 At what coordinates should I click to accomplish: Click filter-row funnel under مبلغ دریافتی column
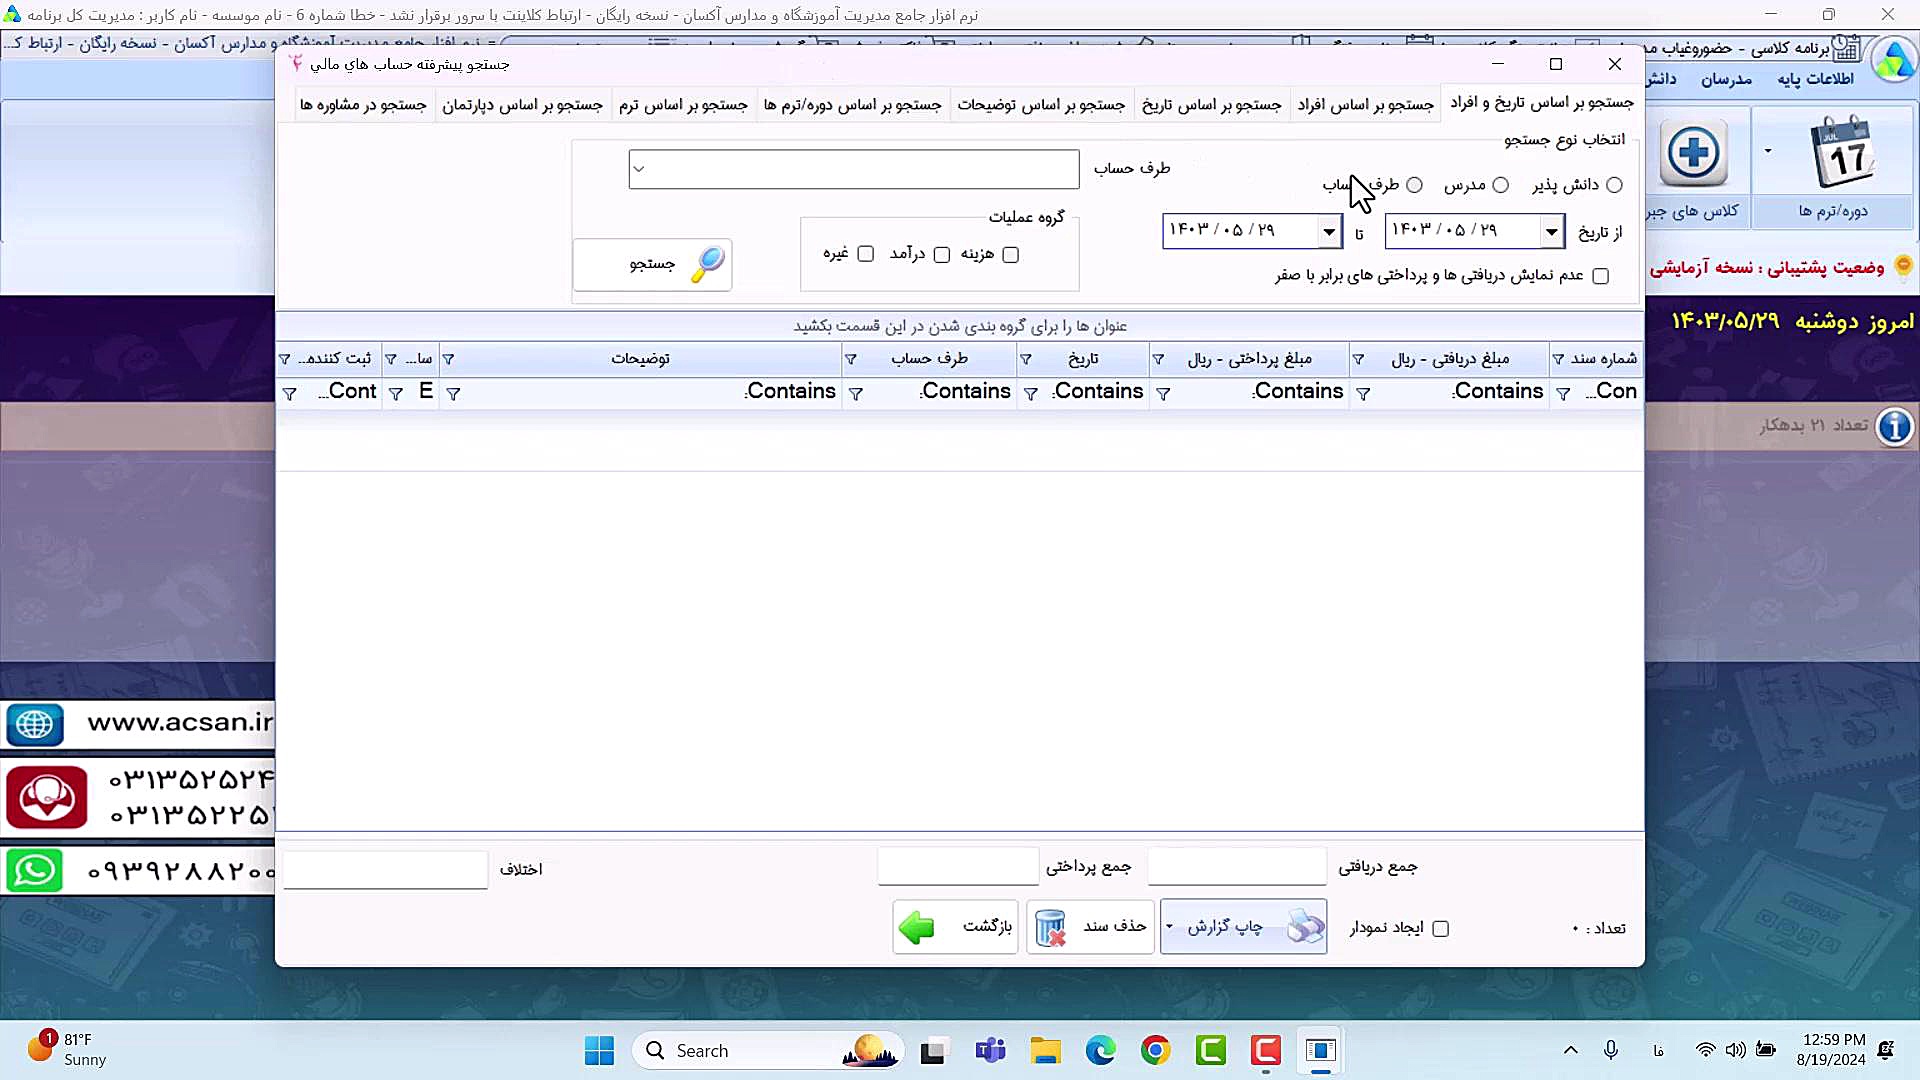pyautogui.click(x=1362, y=394)
